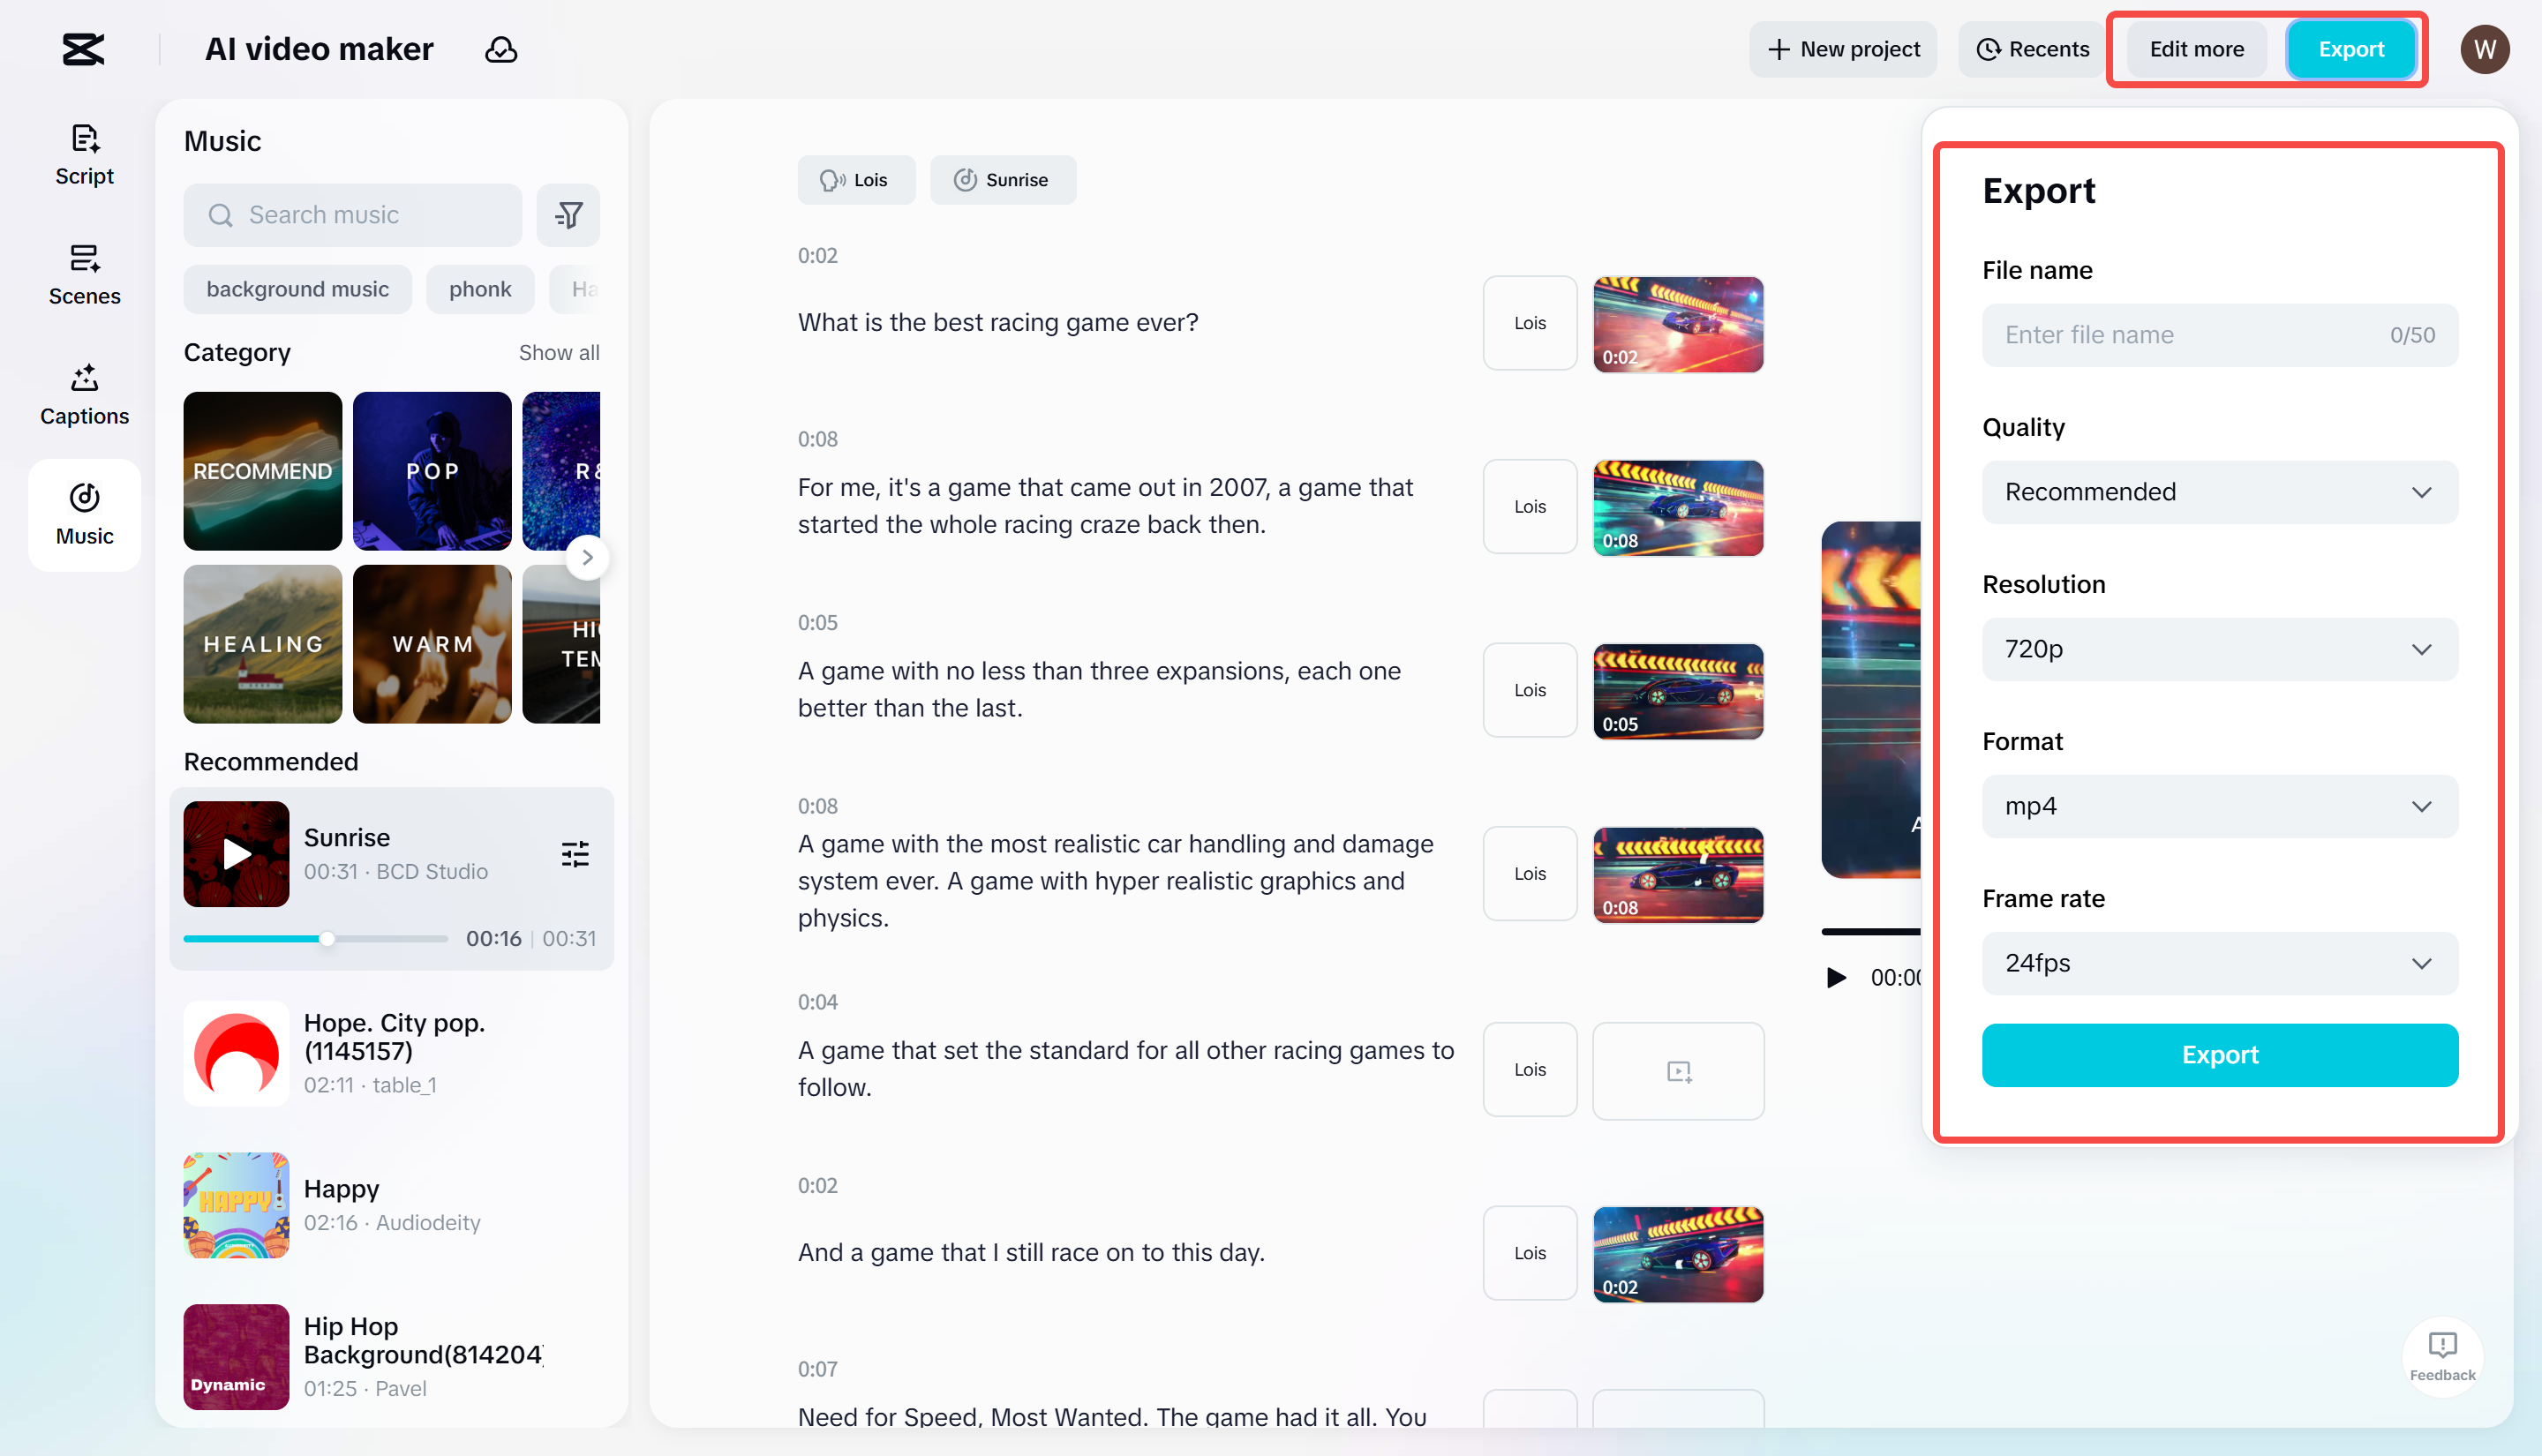
Task: Open Sunrise track adjustment settings
Action: coord(575,854)
